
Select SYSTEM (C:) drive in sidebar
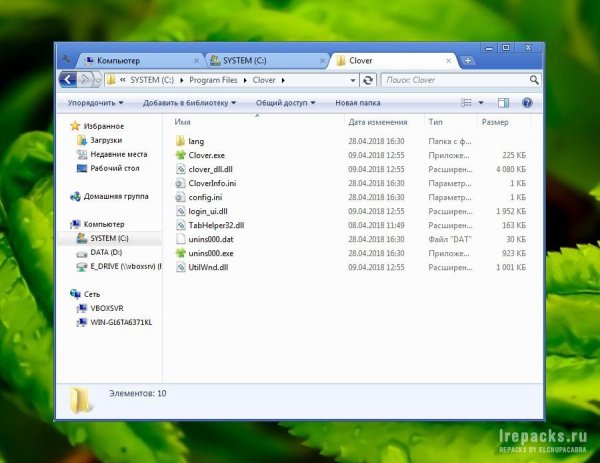point(109,238)
